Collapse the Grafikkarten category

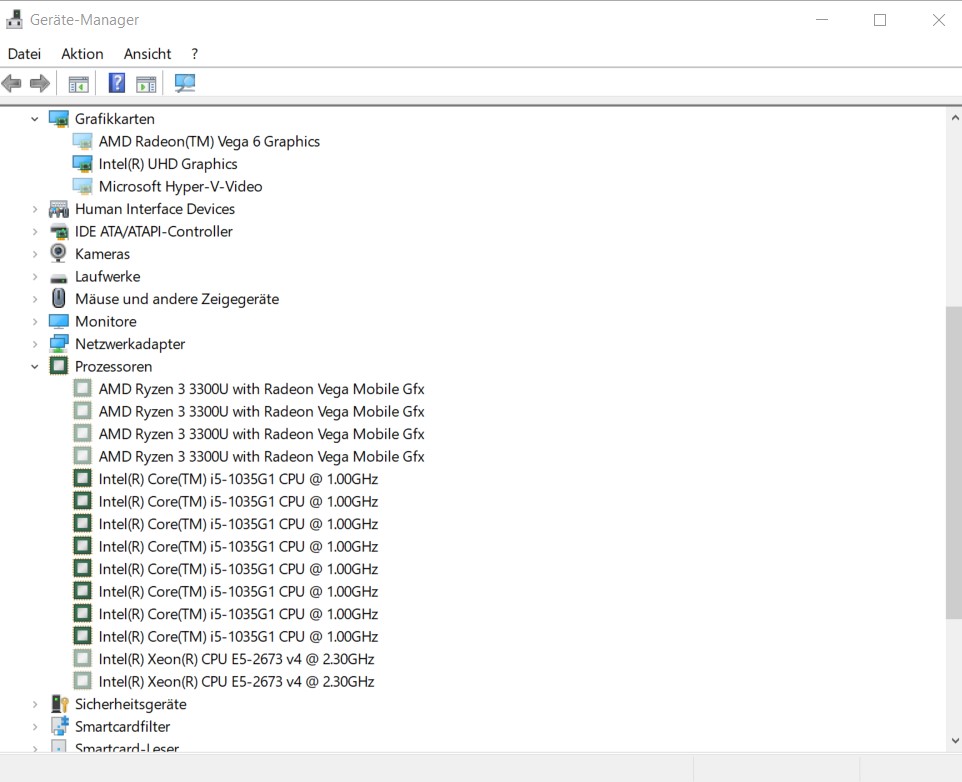35,119
